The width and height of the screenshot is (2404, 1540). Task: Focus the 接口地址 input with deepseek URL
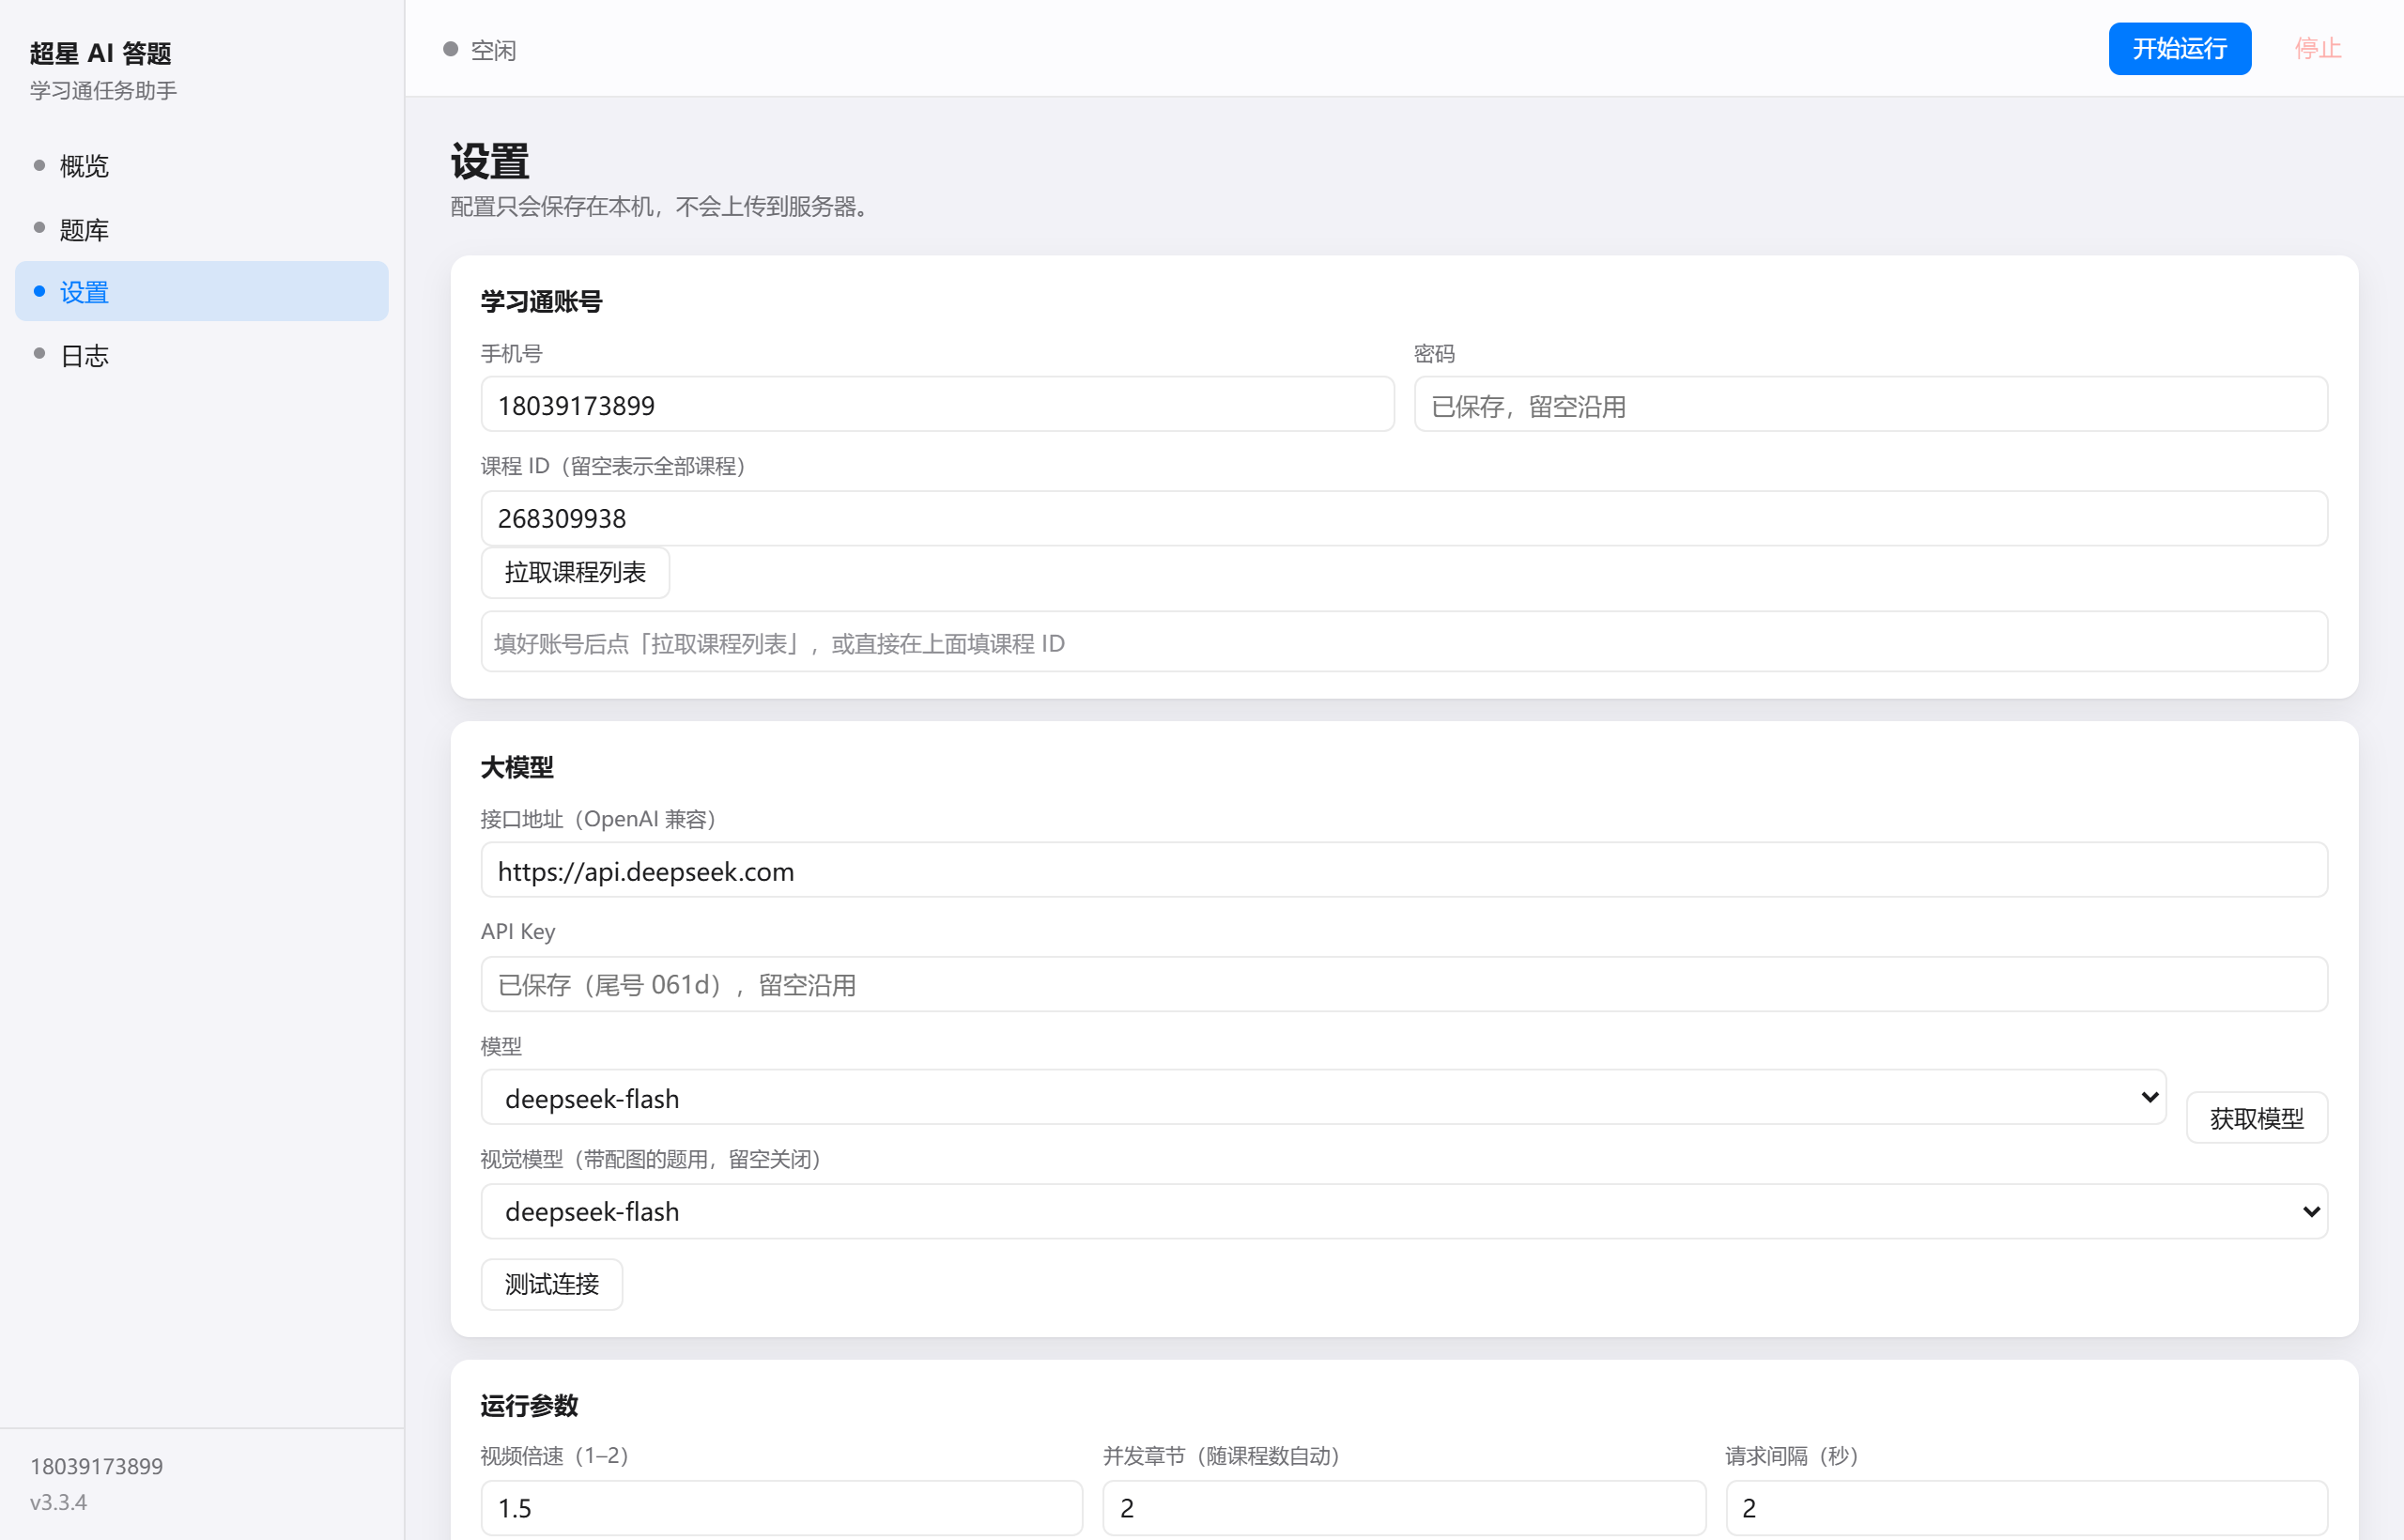(1404, 870)
